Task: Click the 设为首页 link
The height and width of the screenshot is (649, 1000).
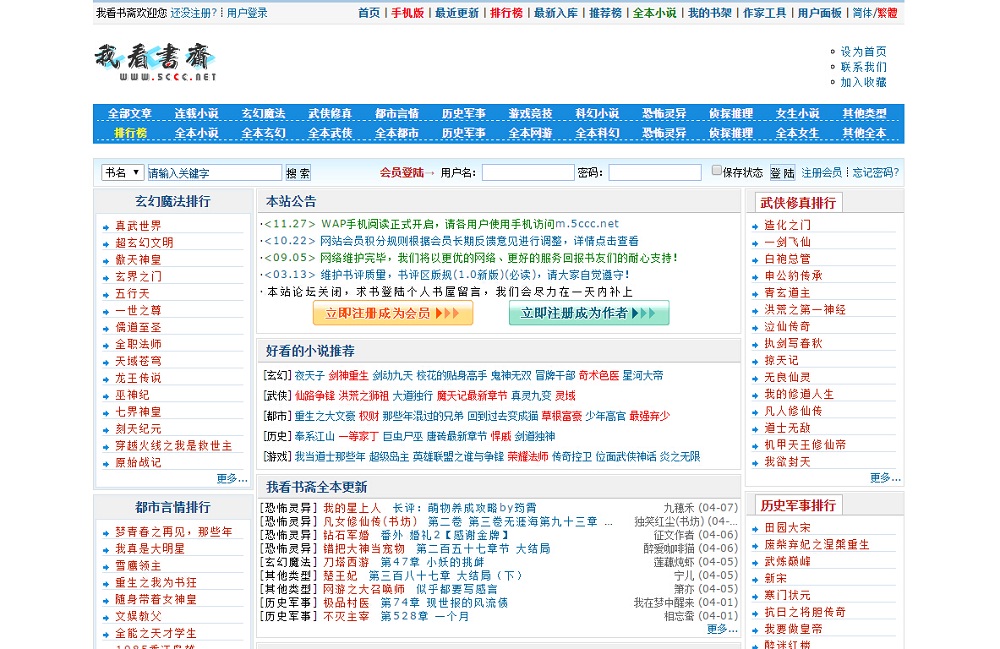Action: 864,52
